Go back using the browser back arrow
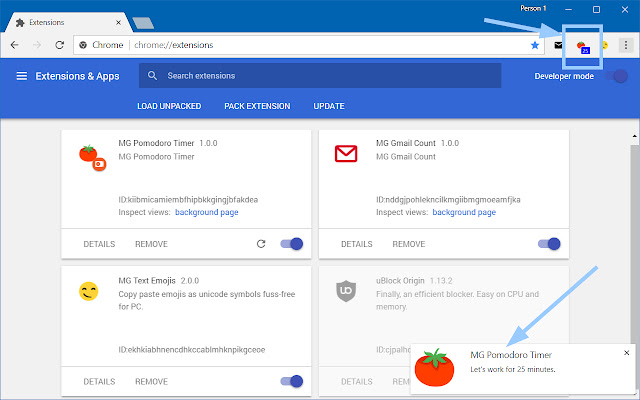The width and height of the screenshot is (640, 400). 15,45
